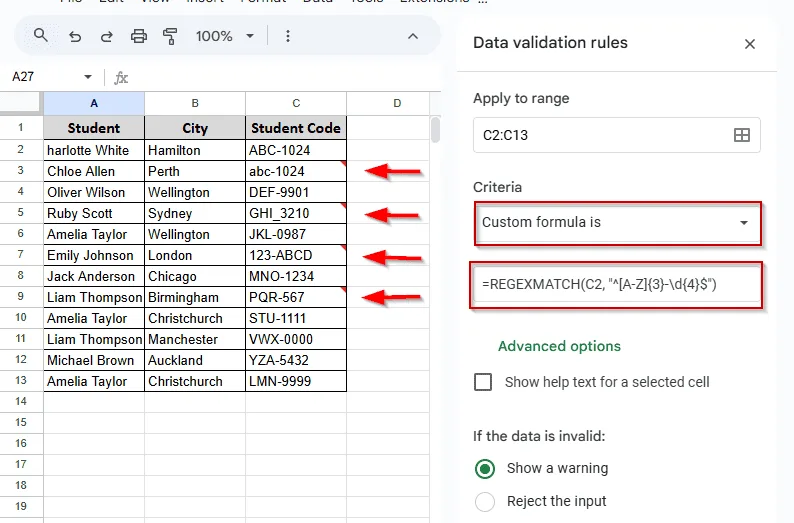Select the Ruby Scott cell

tap(94, 213)
